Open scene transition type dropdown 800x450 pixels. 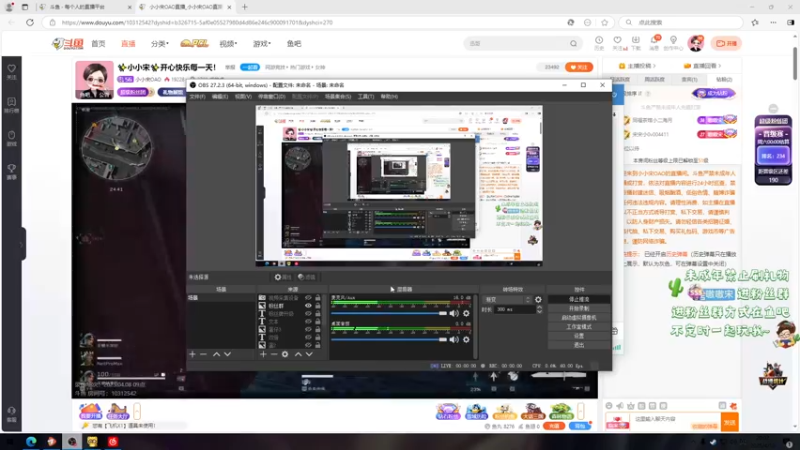click(x=507, y=299)
